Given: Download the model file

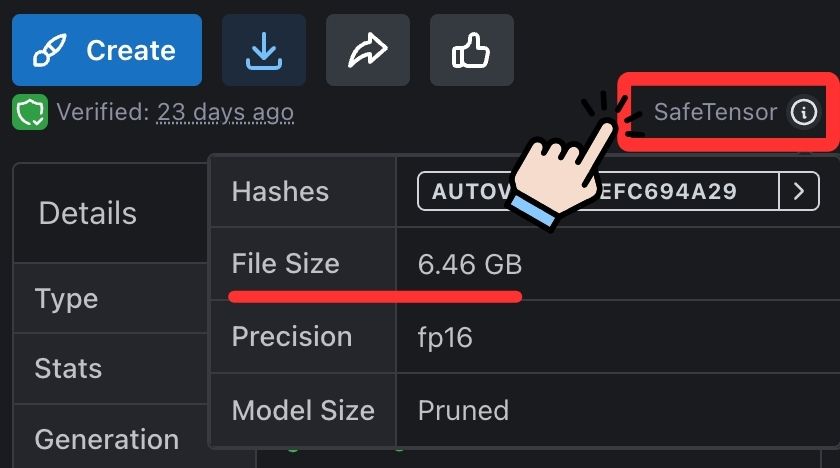Looking at the screenshot, I should pos(263,50).
